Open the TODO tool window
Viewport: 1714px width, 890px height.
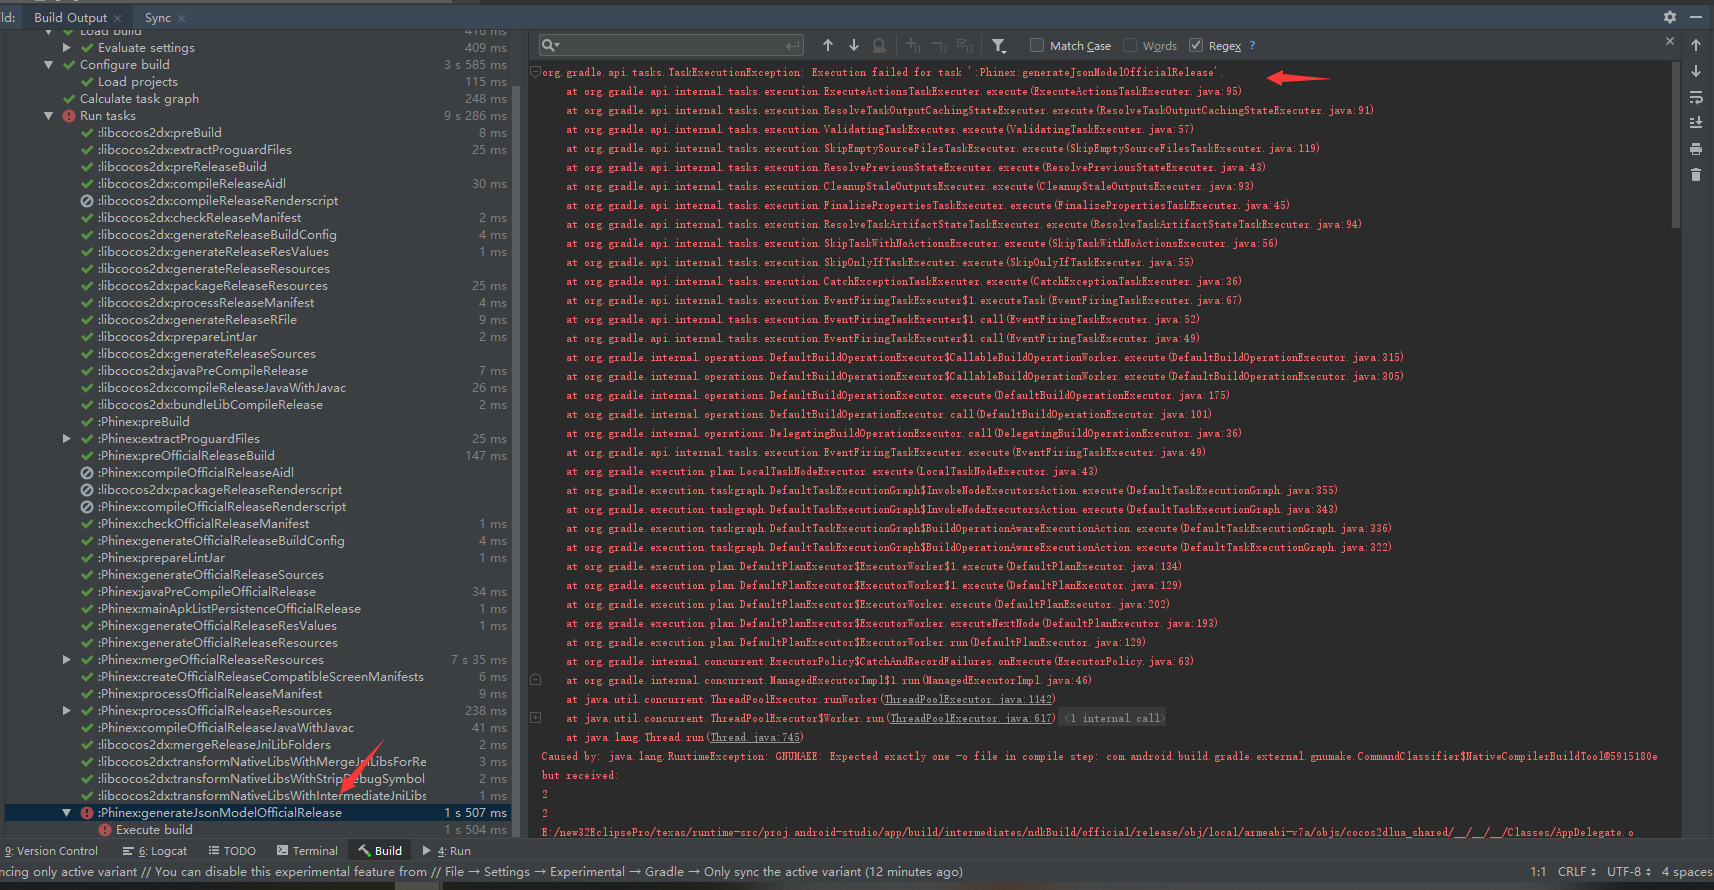(x=232, y=851)
